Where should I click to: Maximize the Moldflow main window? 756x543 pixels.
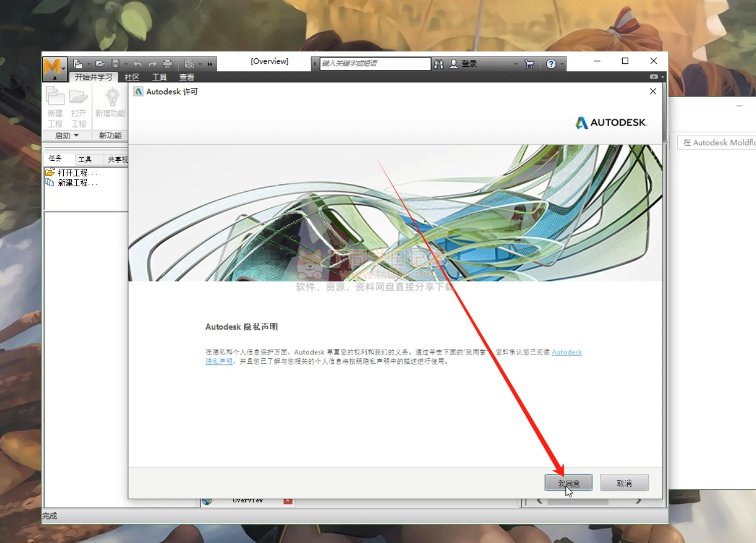pyautogui.click(x=625, y=61)
